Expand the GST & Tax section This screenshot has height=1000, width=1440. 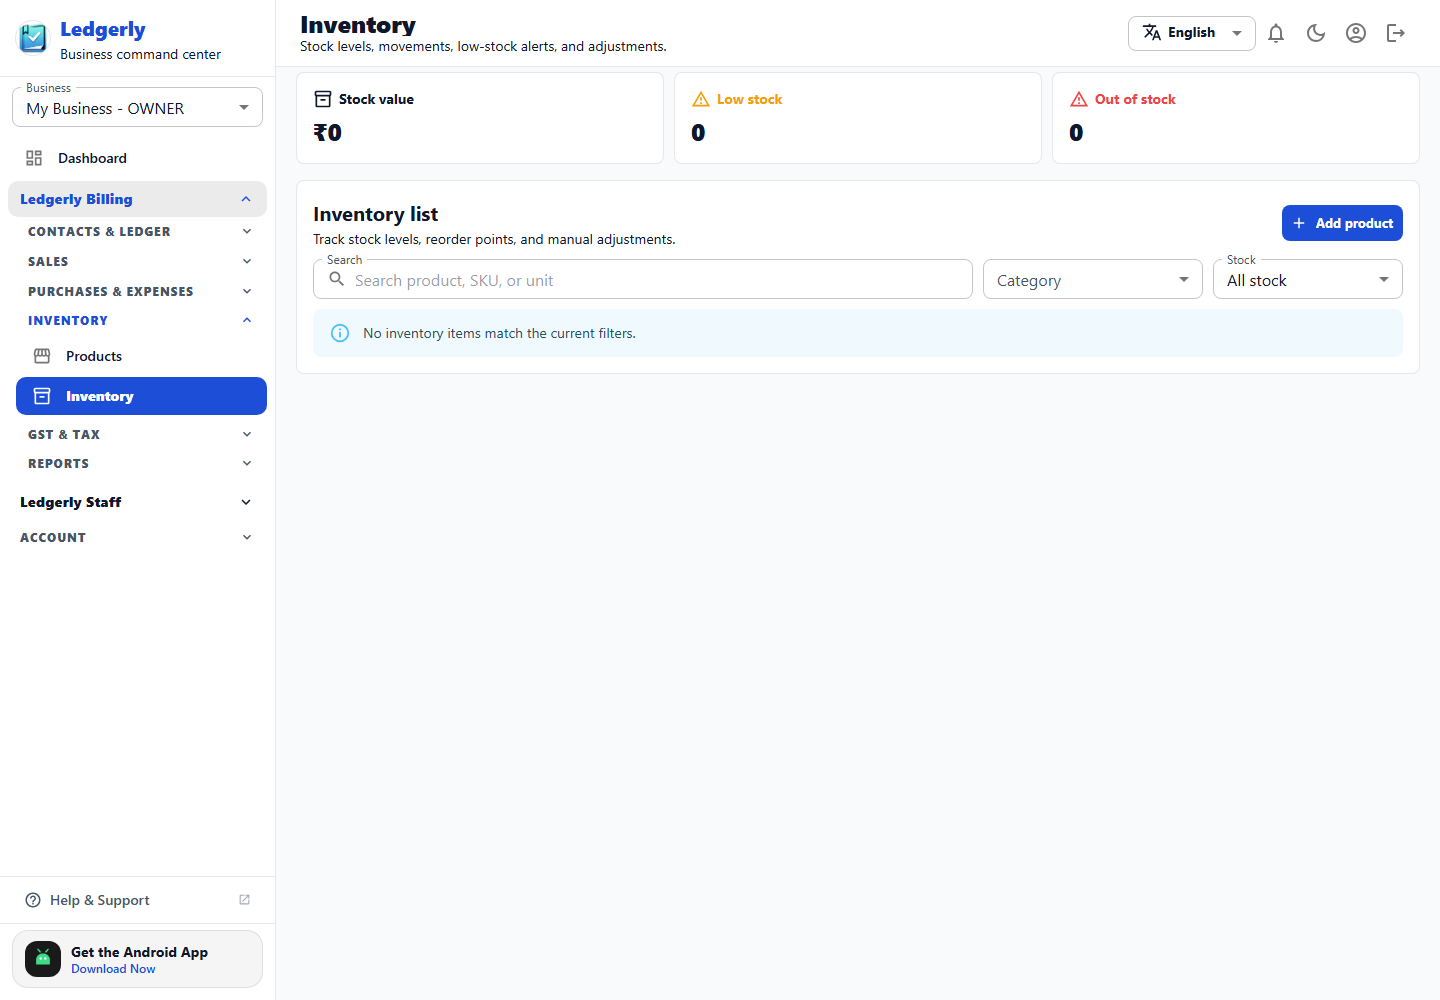139,434
